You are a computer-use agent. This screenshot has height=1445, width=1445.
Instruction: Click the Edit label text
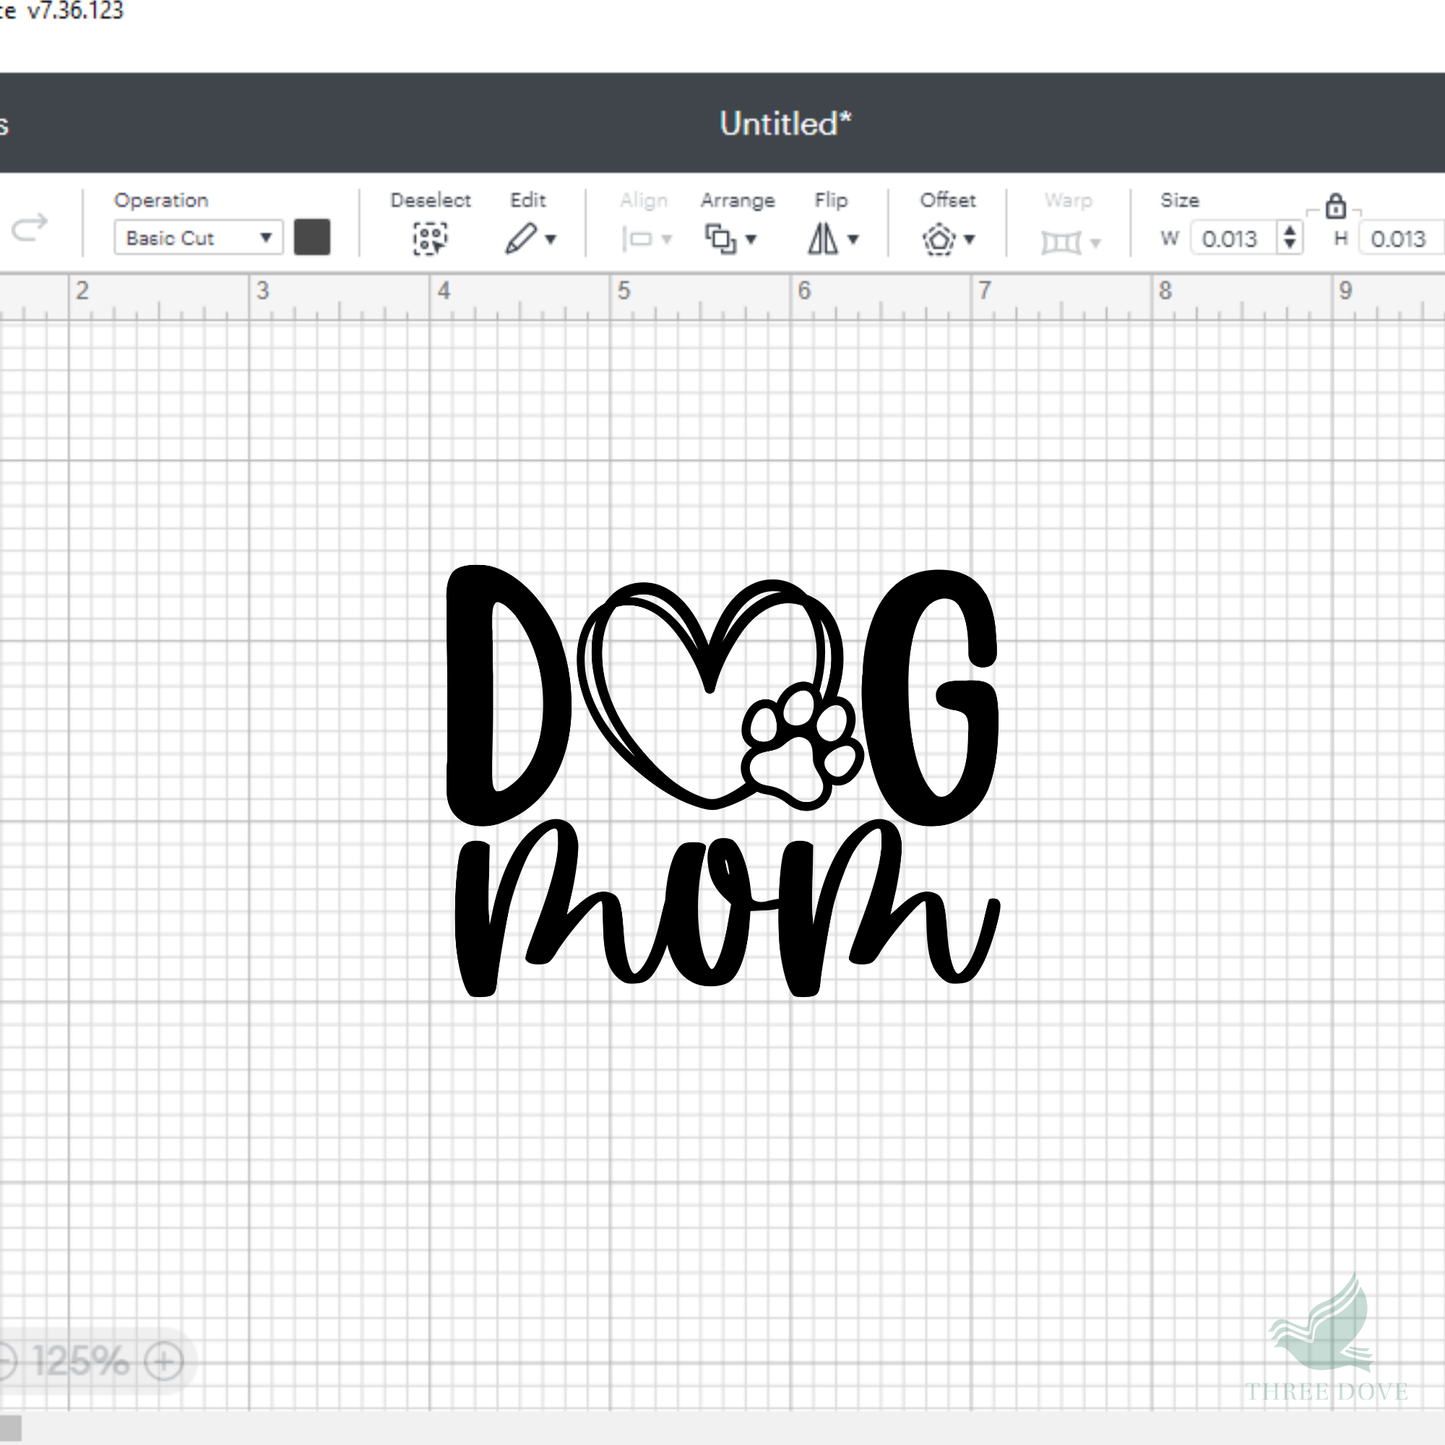tap(528, 200)
